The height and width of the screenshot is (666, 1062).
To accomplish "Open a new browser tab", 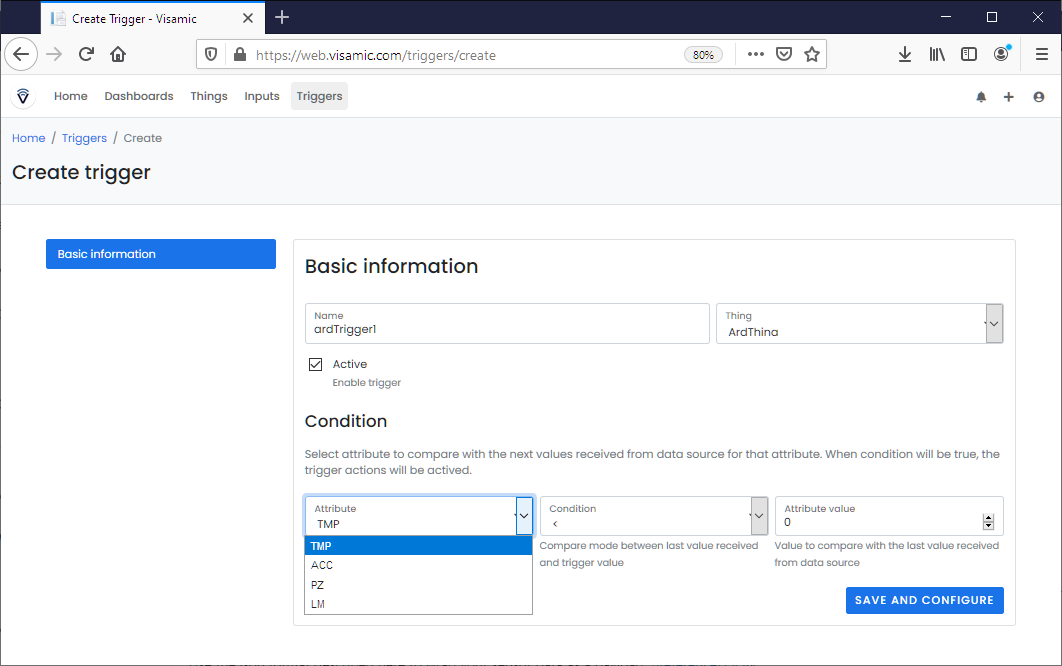I will (282, 18).
